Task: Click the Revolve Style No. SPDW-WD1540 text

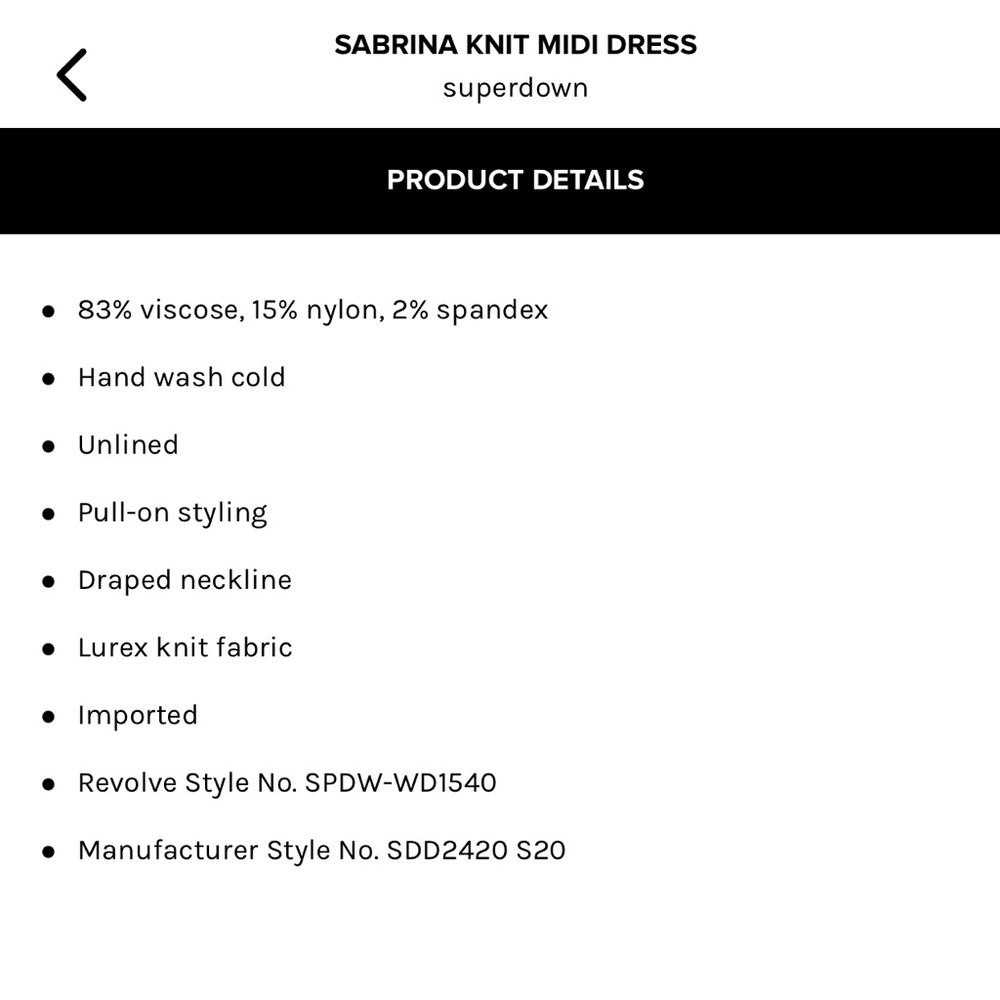Action: (288, 783)
